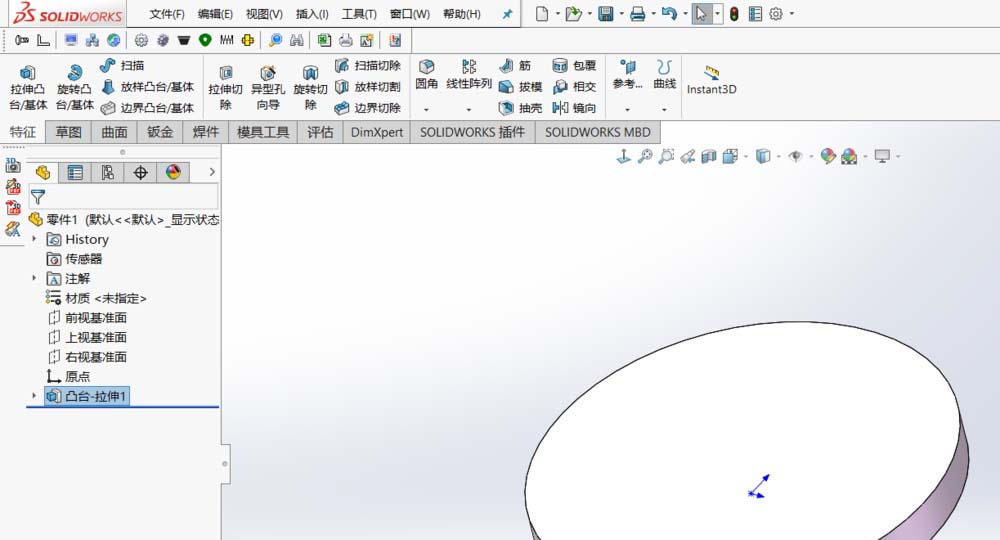Click the Revolved Cut (旋转切除) tool

(x=311, y=88)
